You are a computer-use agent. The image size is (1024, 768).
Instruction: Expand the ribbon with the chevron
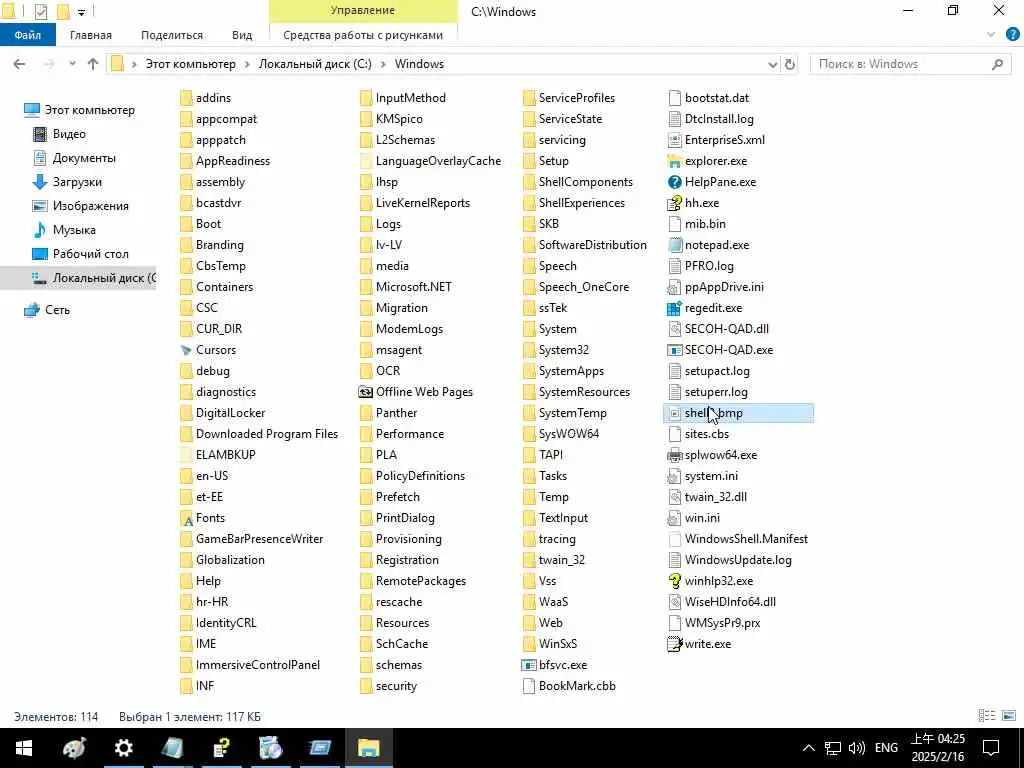tap(991, 35)
